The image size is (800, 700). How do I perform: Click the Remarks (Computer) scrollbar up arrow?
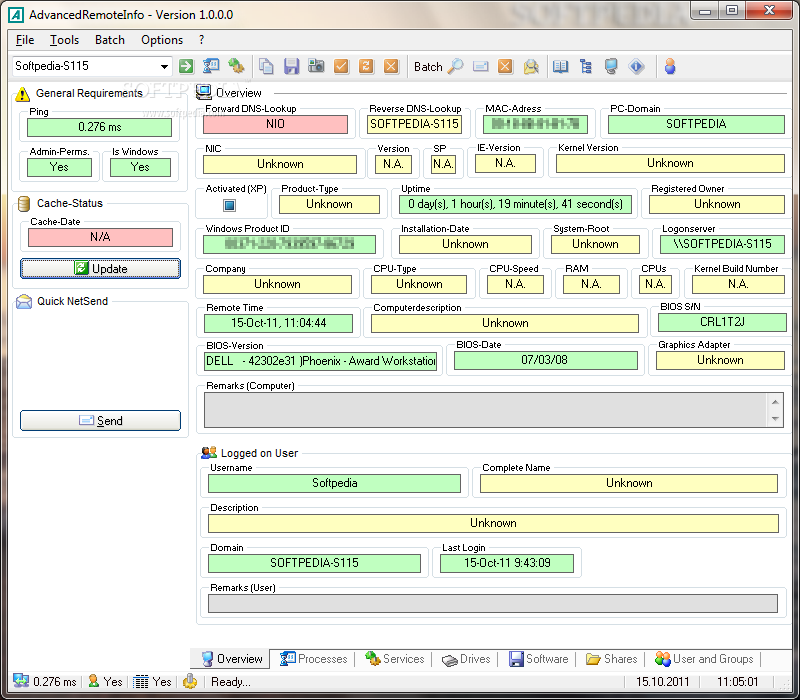point(776,402)
